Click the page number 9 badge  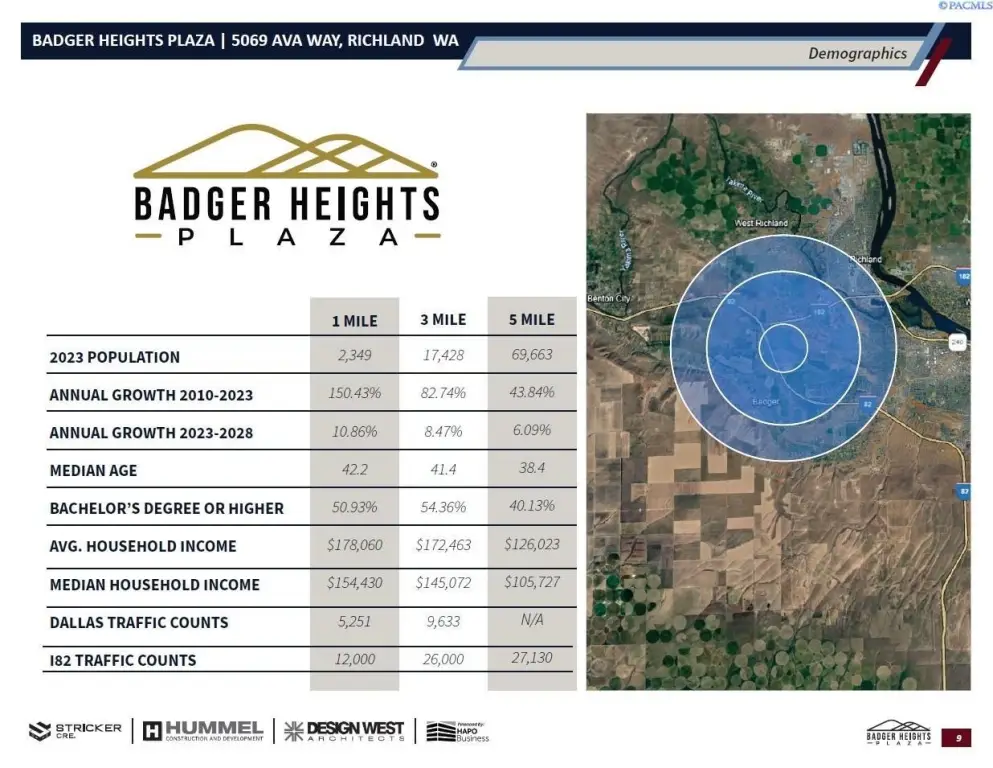click(x=957, y=738)
